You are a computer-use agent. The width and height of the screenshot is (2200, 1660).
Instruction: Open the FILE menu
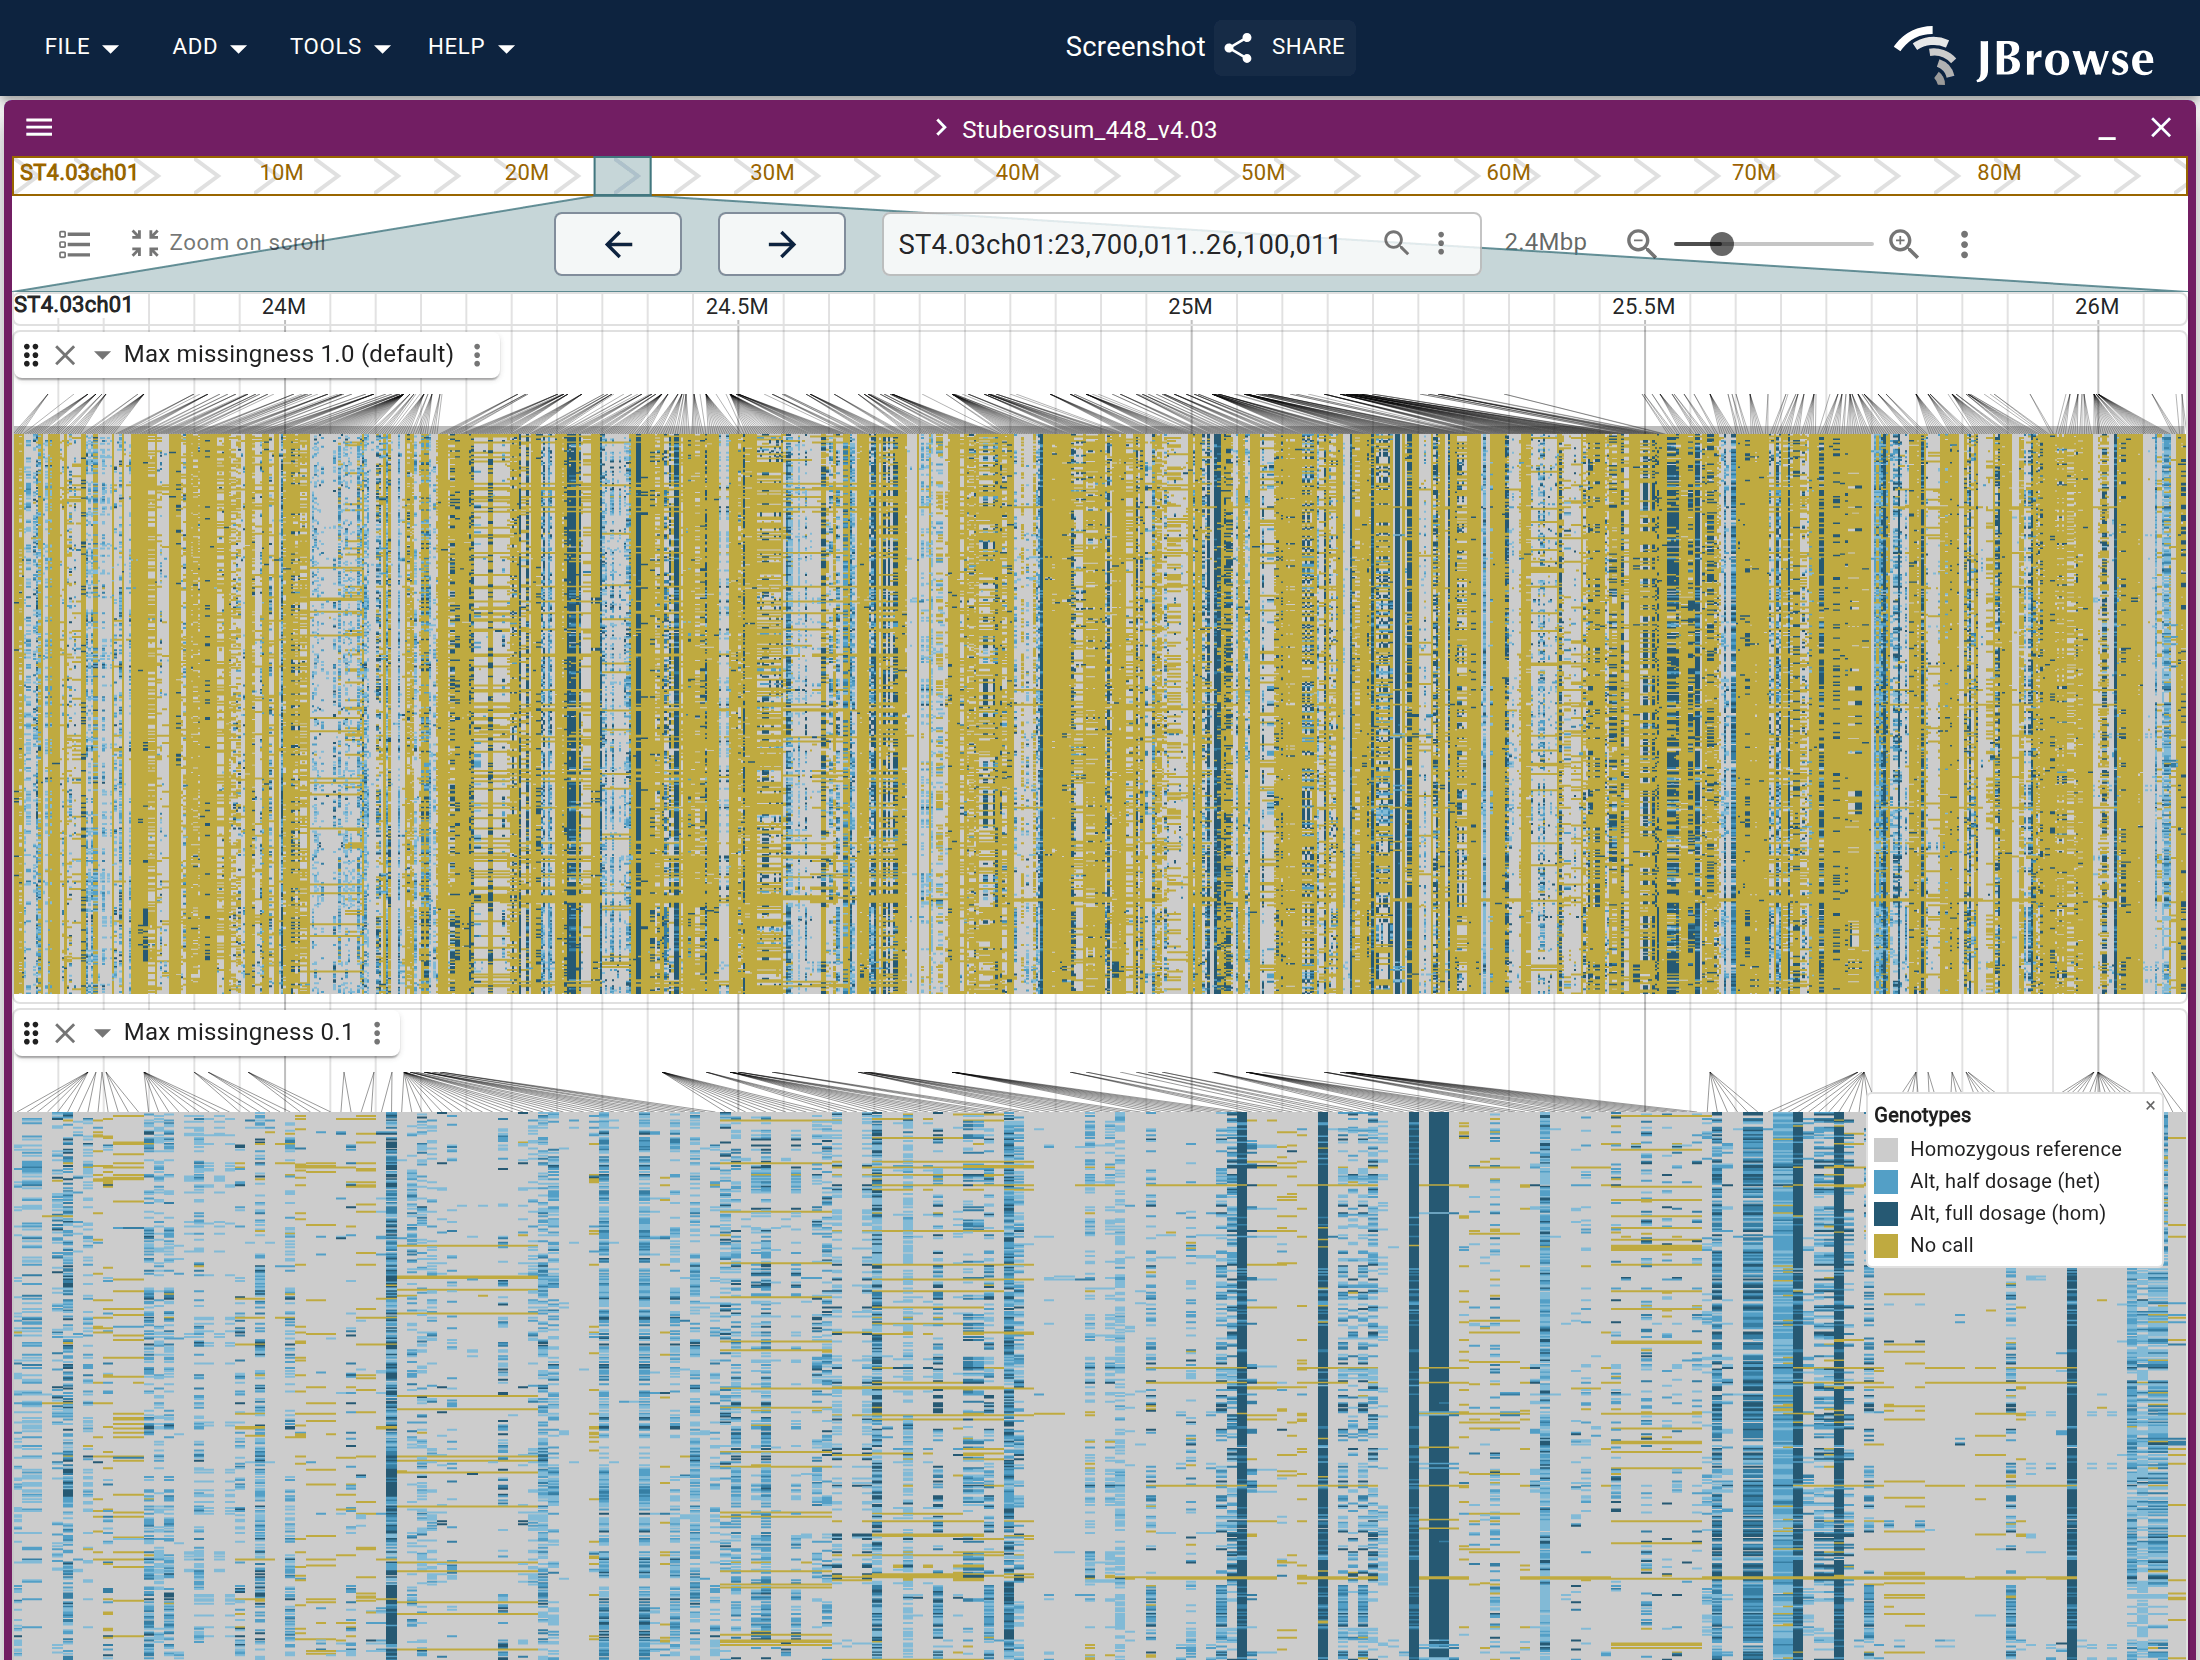(x=81, y=47)
